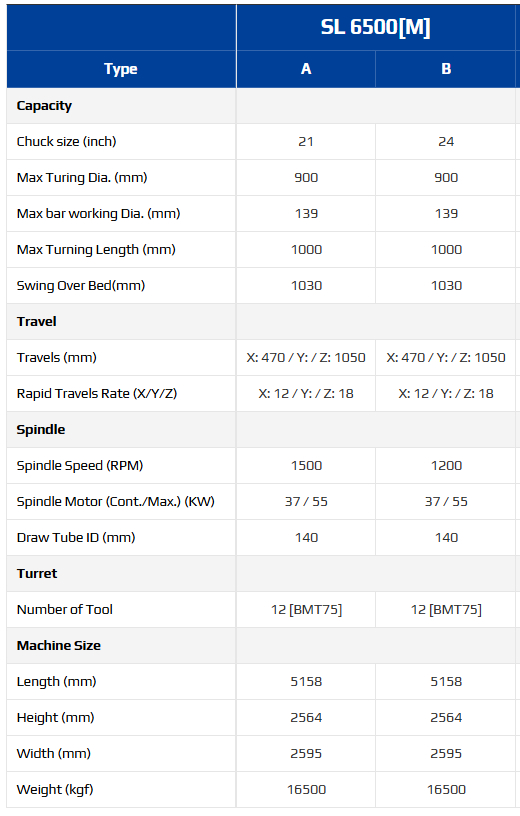Select the Max Turing Dia. (mm) label
Screen dimensions: 520x816
click(82, 177)
